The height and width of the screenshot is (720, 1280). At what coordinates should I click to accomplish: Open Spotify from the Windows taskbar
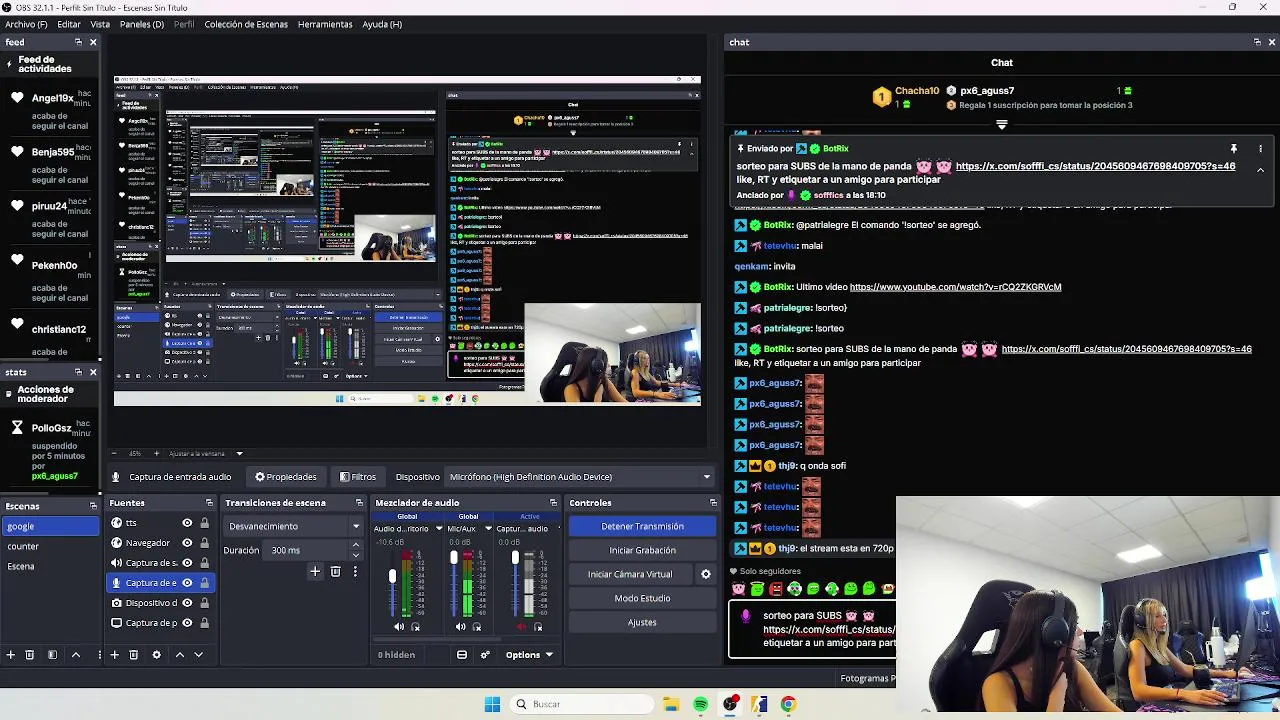(700, 704)
